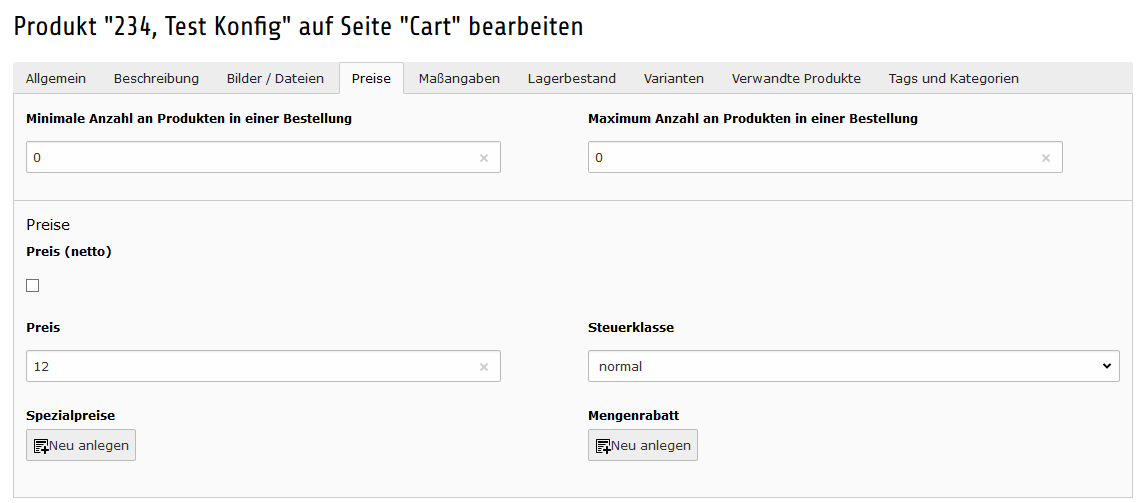Viewport: 1142px width, 503px height.
Task: Switch to the Allgemein tab
Action: pyautogui.click(x=56, y=79)
